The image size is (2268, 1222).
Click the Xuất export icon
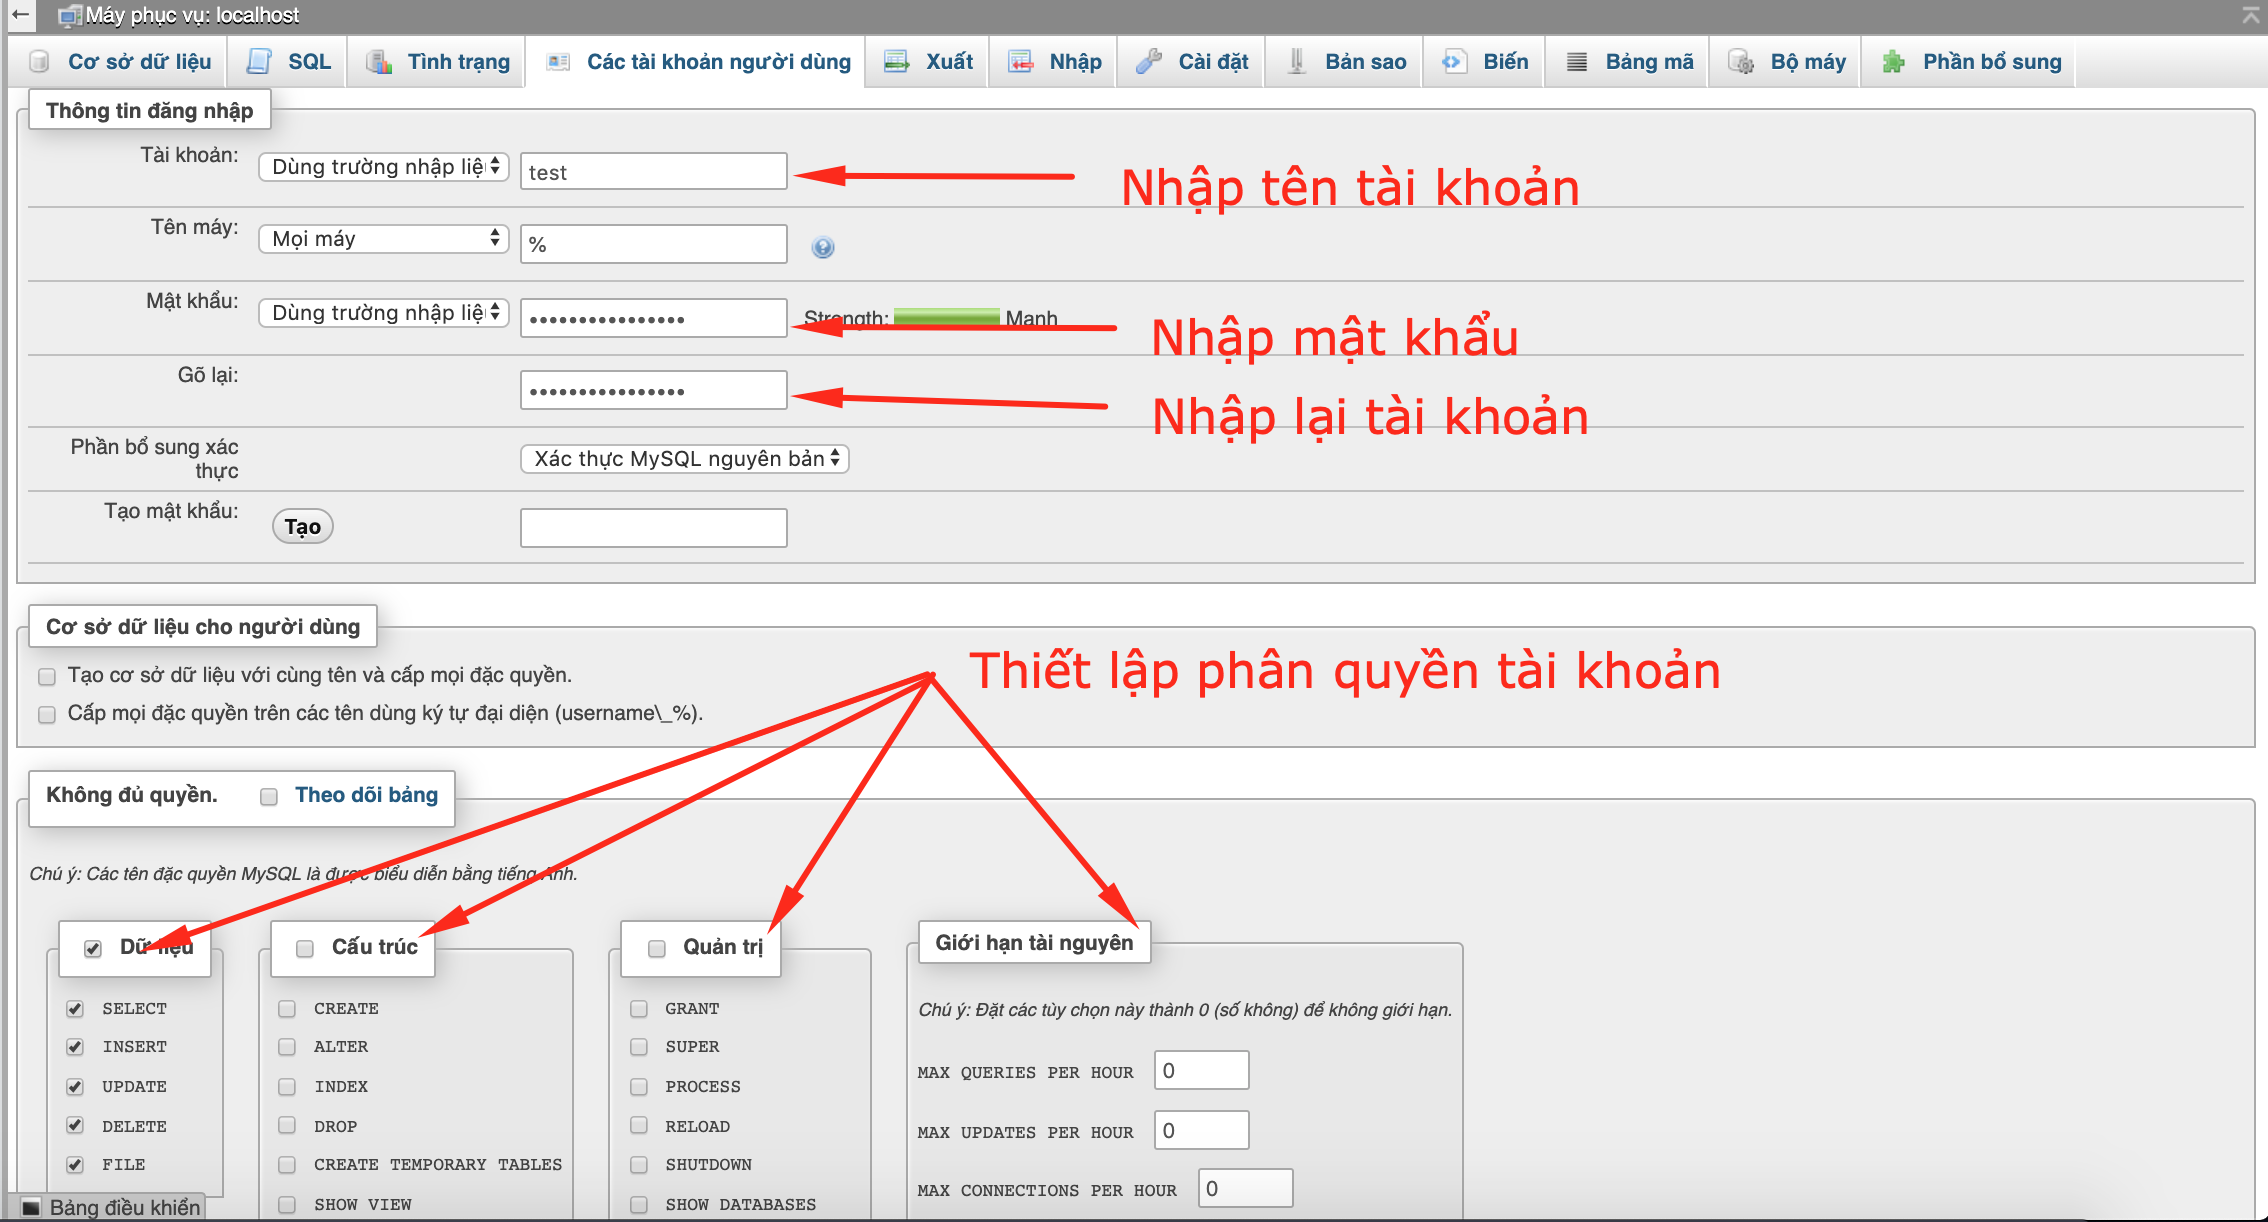897,62
